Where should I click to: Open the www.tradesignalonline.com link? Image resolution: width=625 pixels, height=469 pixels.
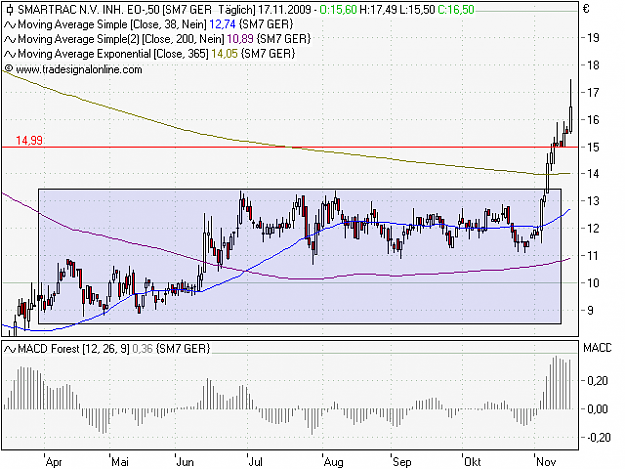click(79, 70)
